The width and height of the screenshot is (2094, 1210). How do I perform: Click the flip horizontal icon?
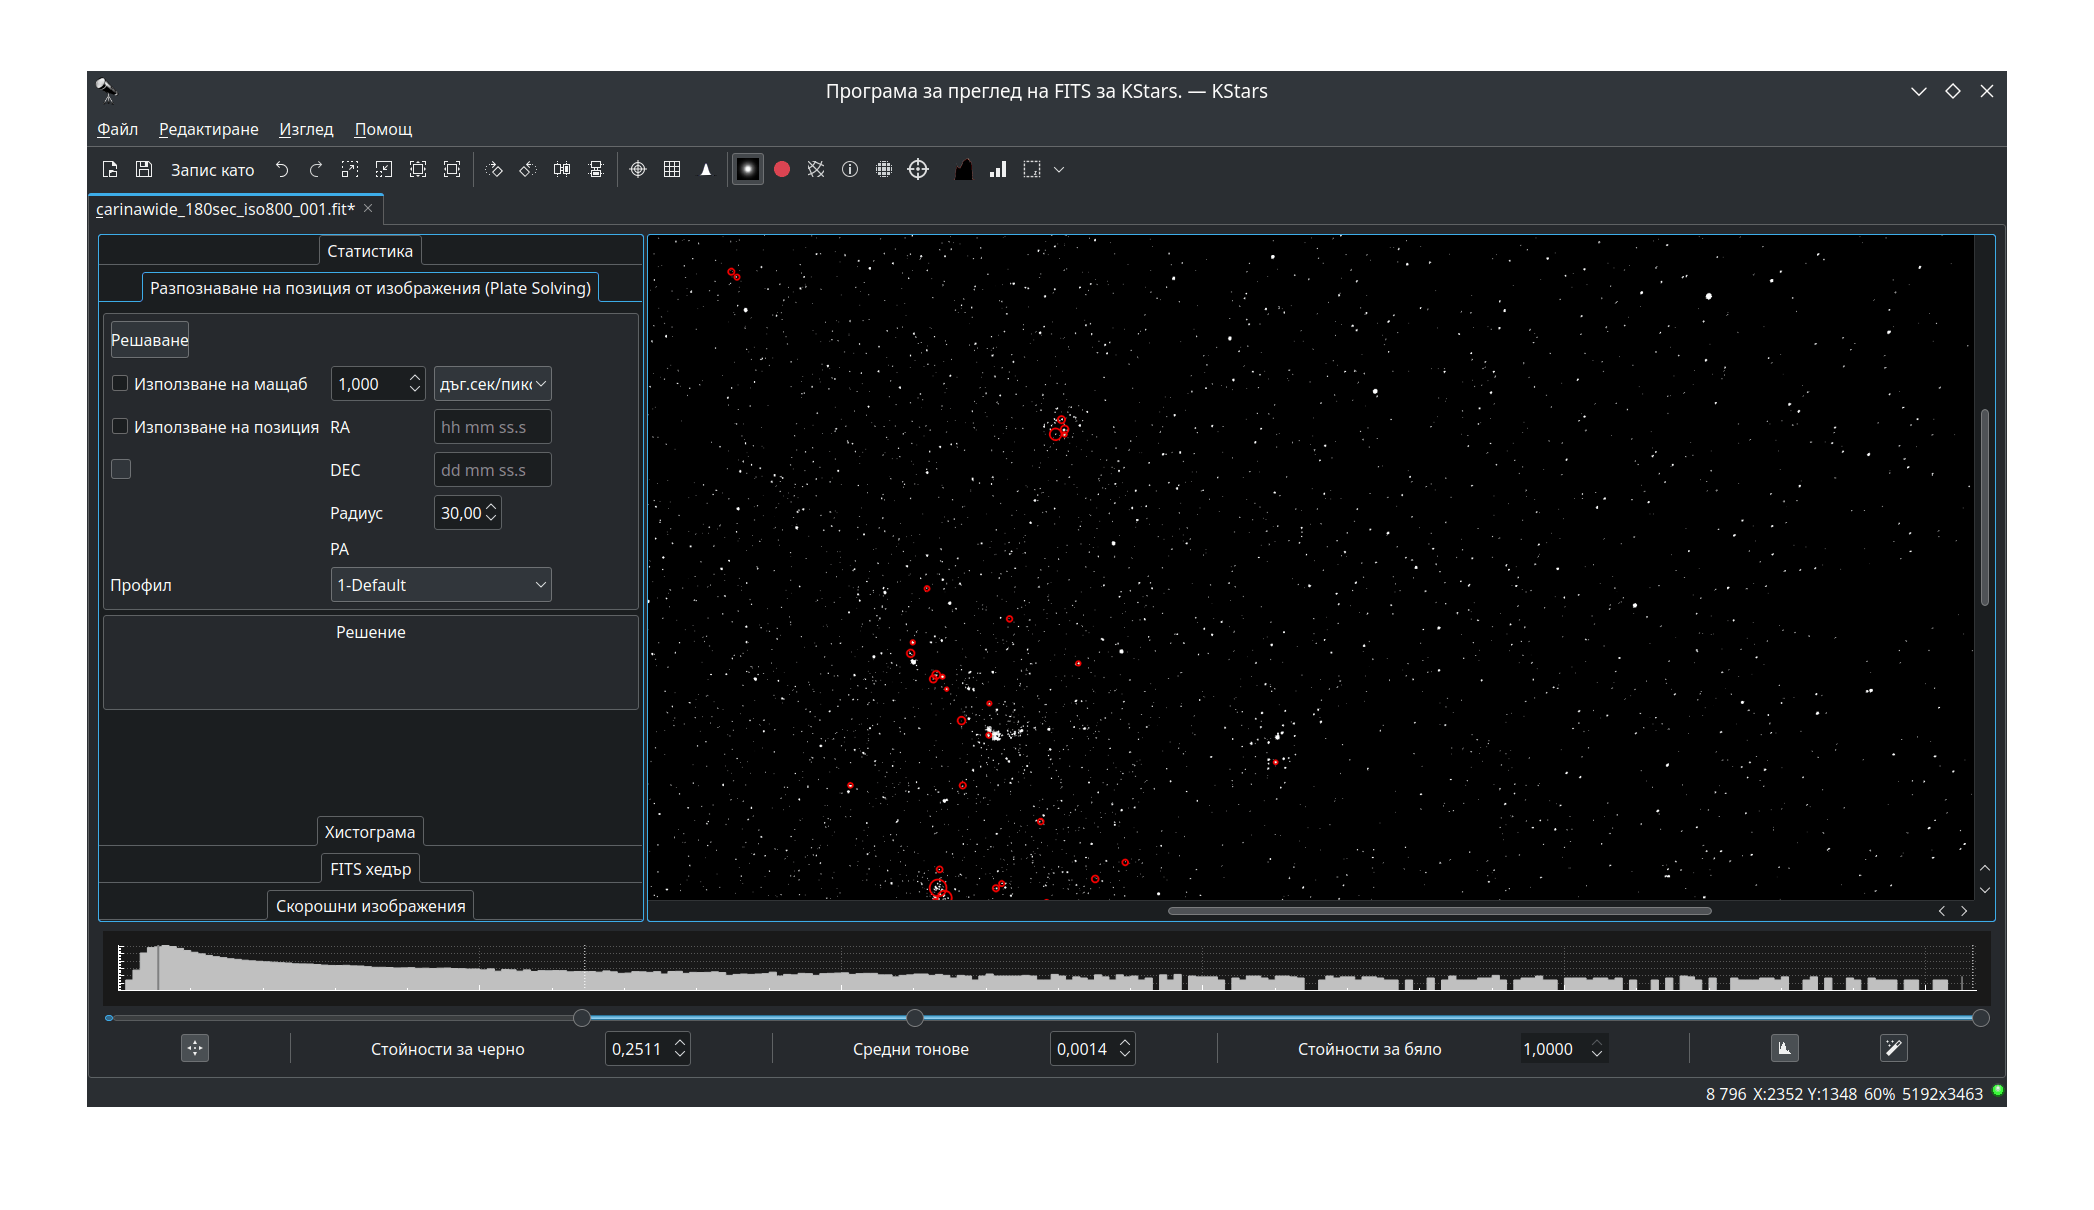click(562, 170)
